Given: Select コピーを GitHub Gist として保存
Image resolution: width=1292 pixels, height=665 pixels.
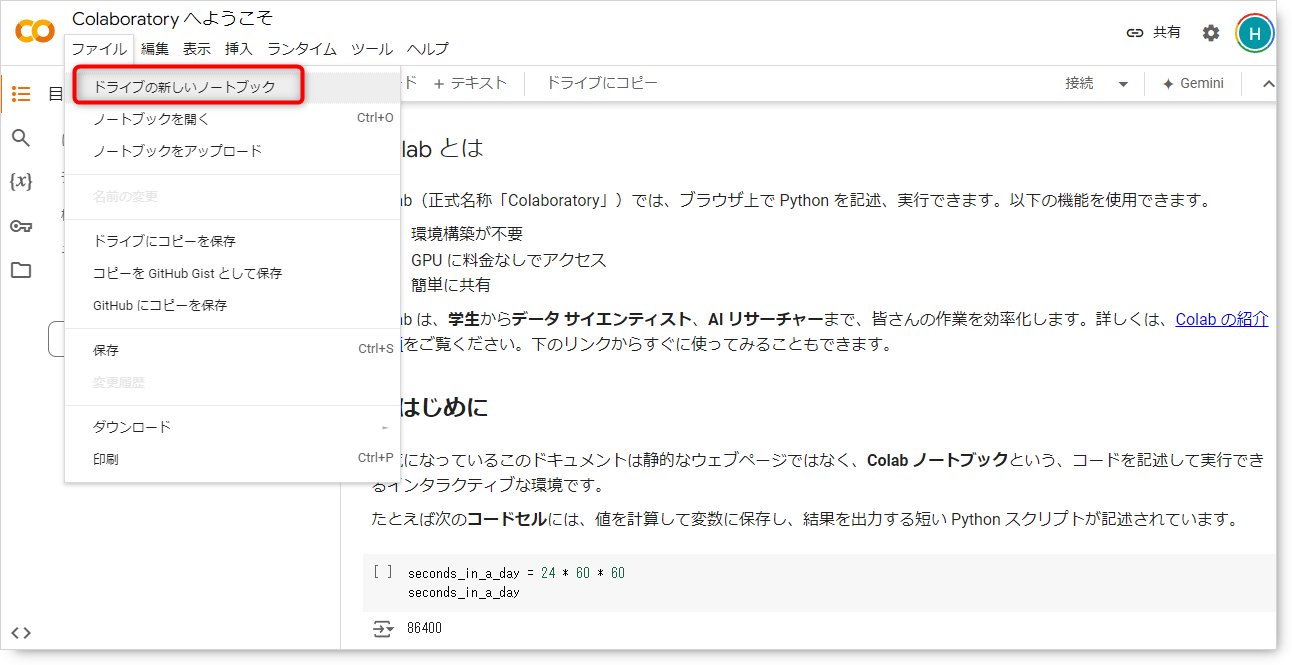Looking at the screenshot, I should [x=232, y=273].
